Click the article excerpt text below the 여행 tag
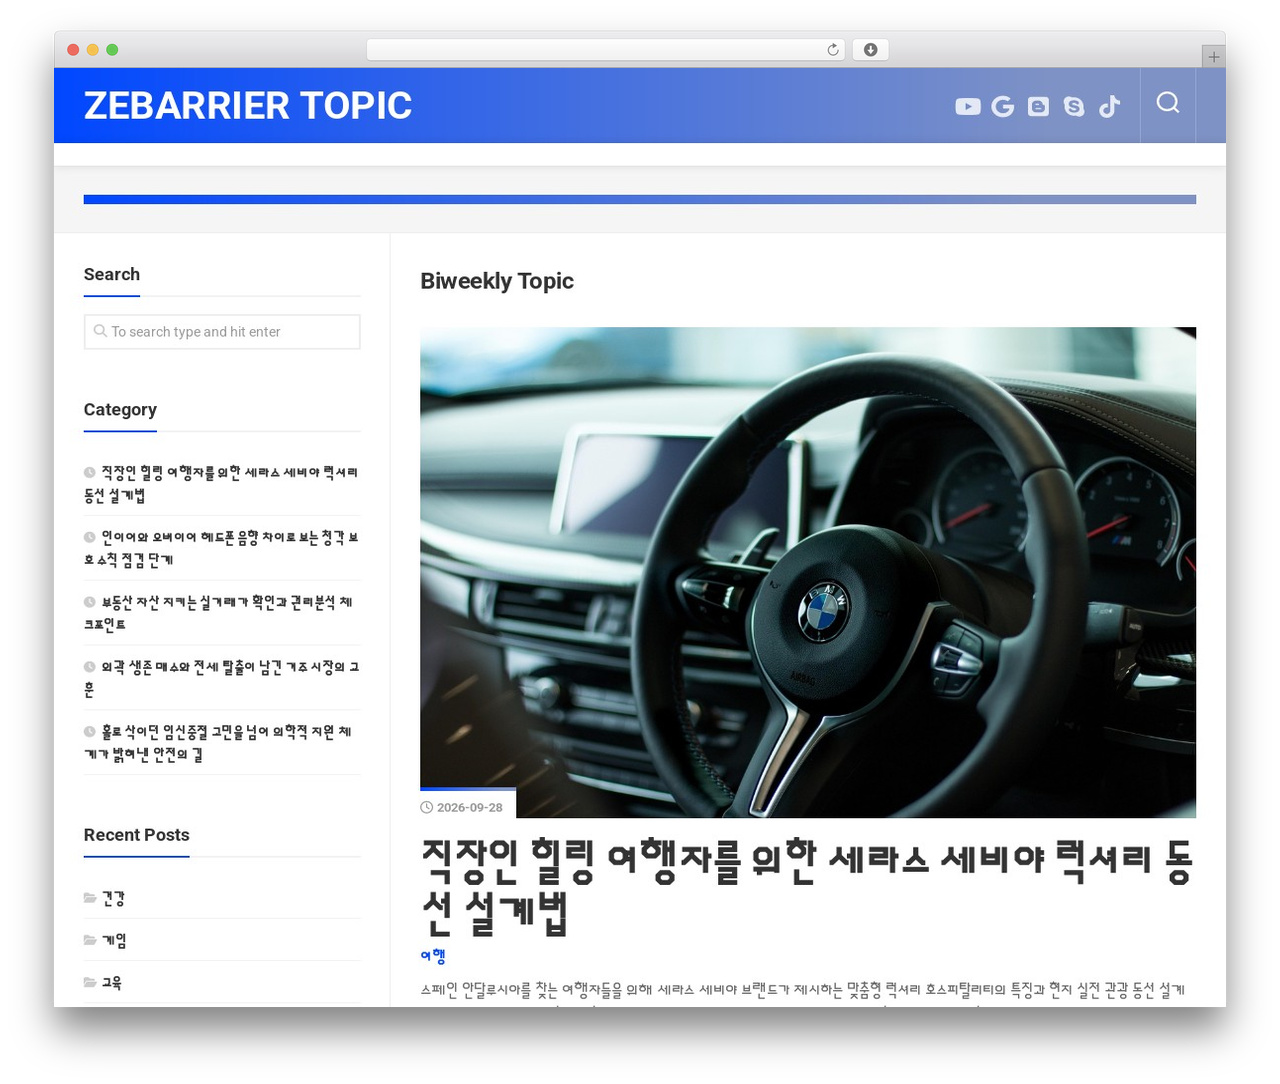1280x1084 pixels. point(803,990)
